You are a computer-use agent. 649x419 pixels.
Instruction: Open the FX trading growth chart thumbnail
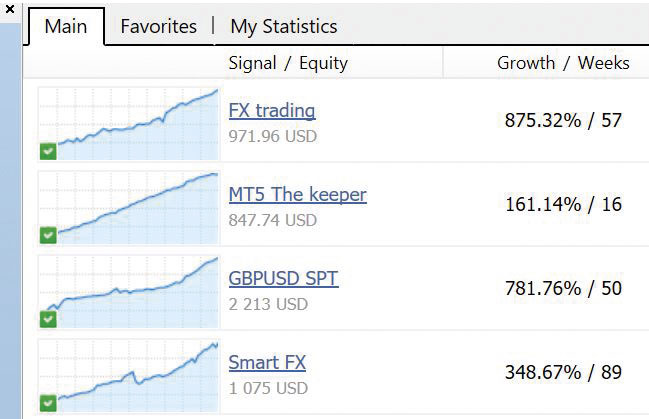(130, 122)
